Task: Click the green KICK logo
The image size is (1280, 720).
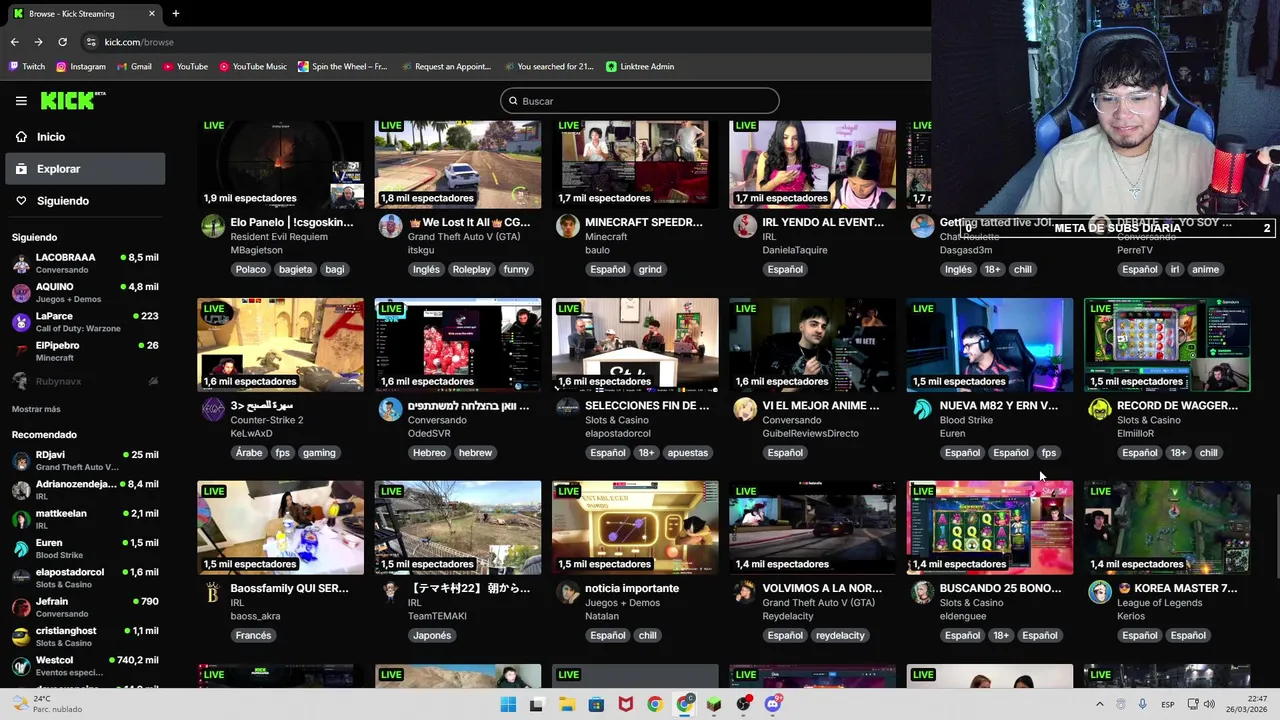Action: click(x=72, y=100)
